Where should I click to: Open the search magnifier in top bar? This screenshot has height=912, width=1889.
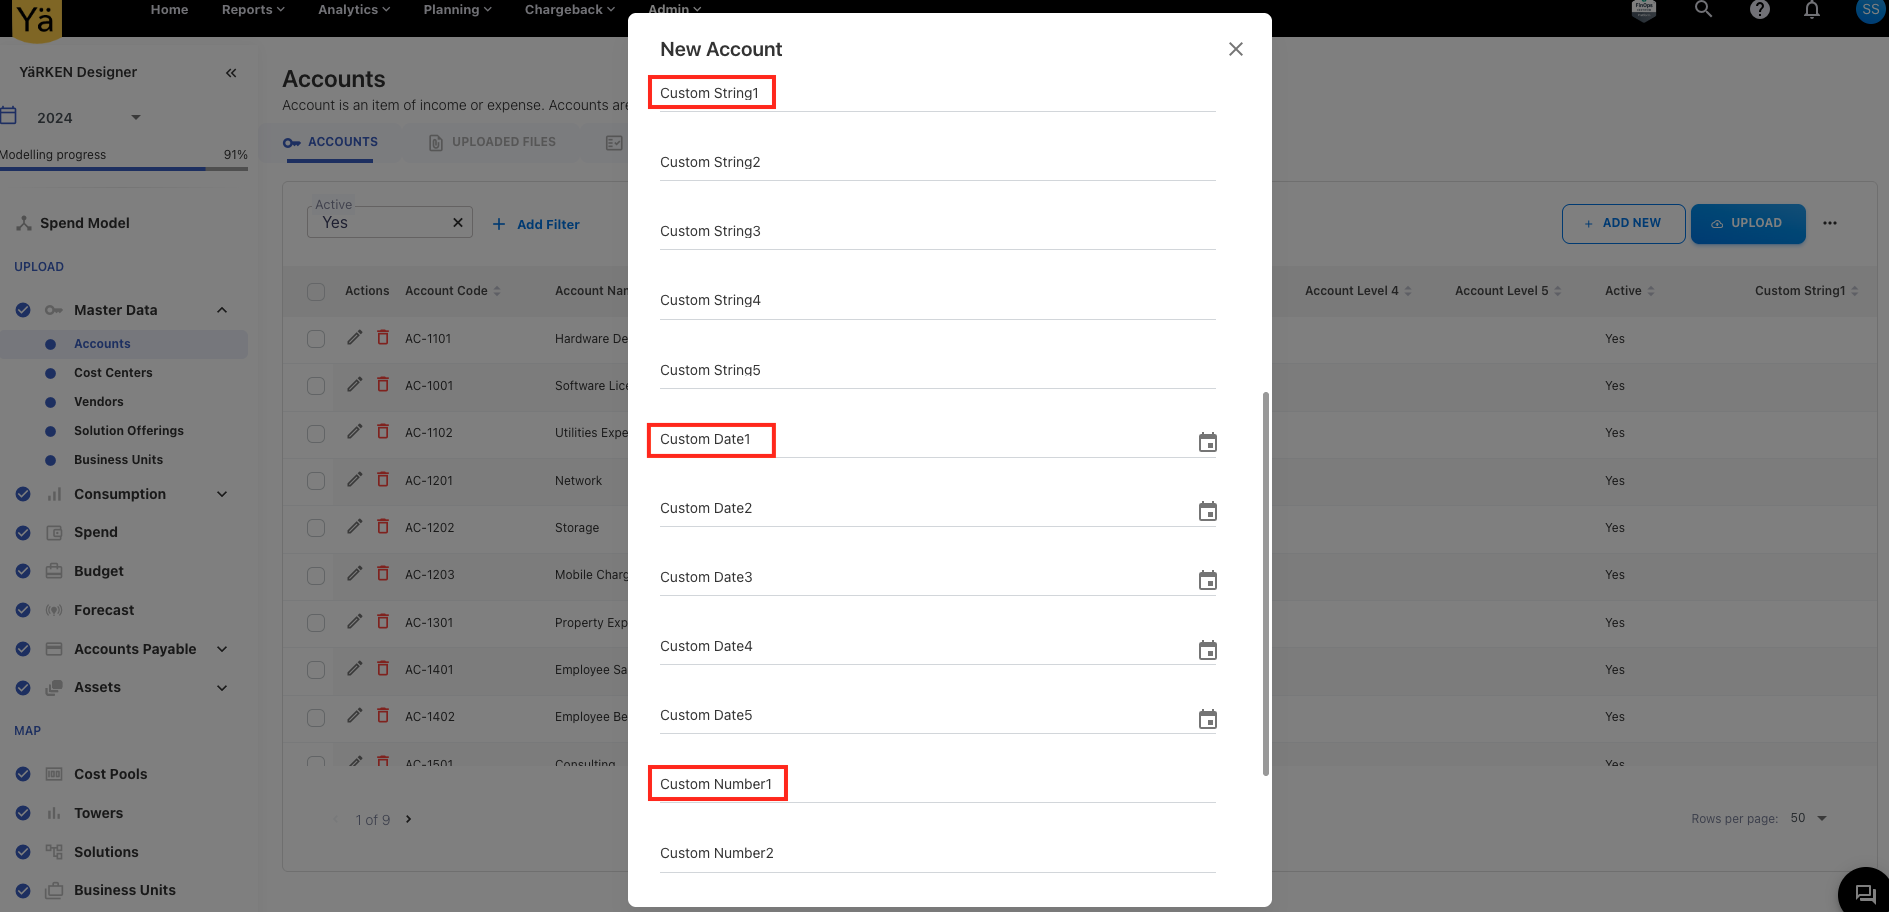(1703, 10)
